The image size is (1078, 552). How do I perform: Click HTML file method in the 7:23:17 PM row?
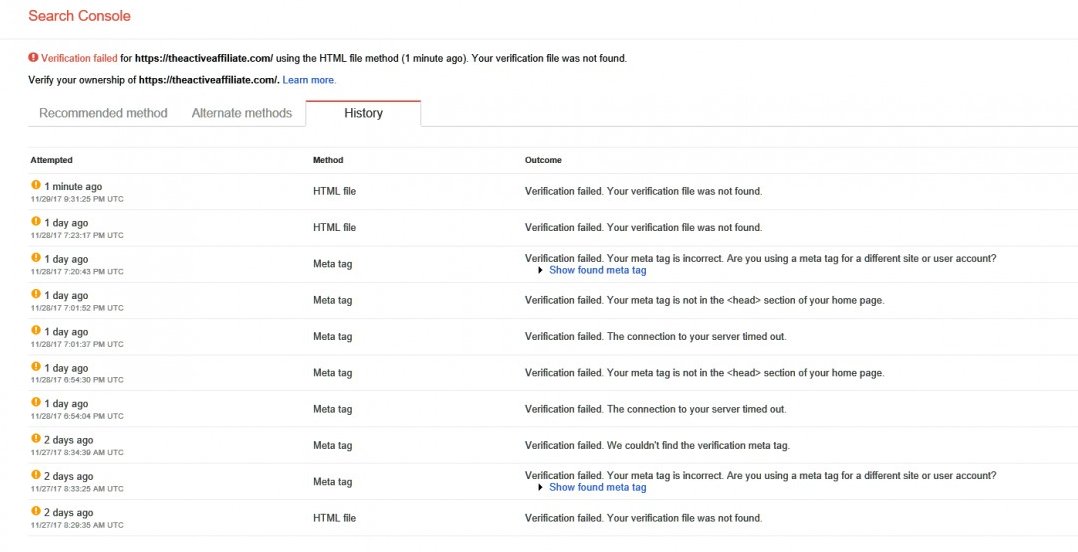pyautogui.click(x=334, y=227)
